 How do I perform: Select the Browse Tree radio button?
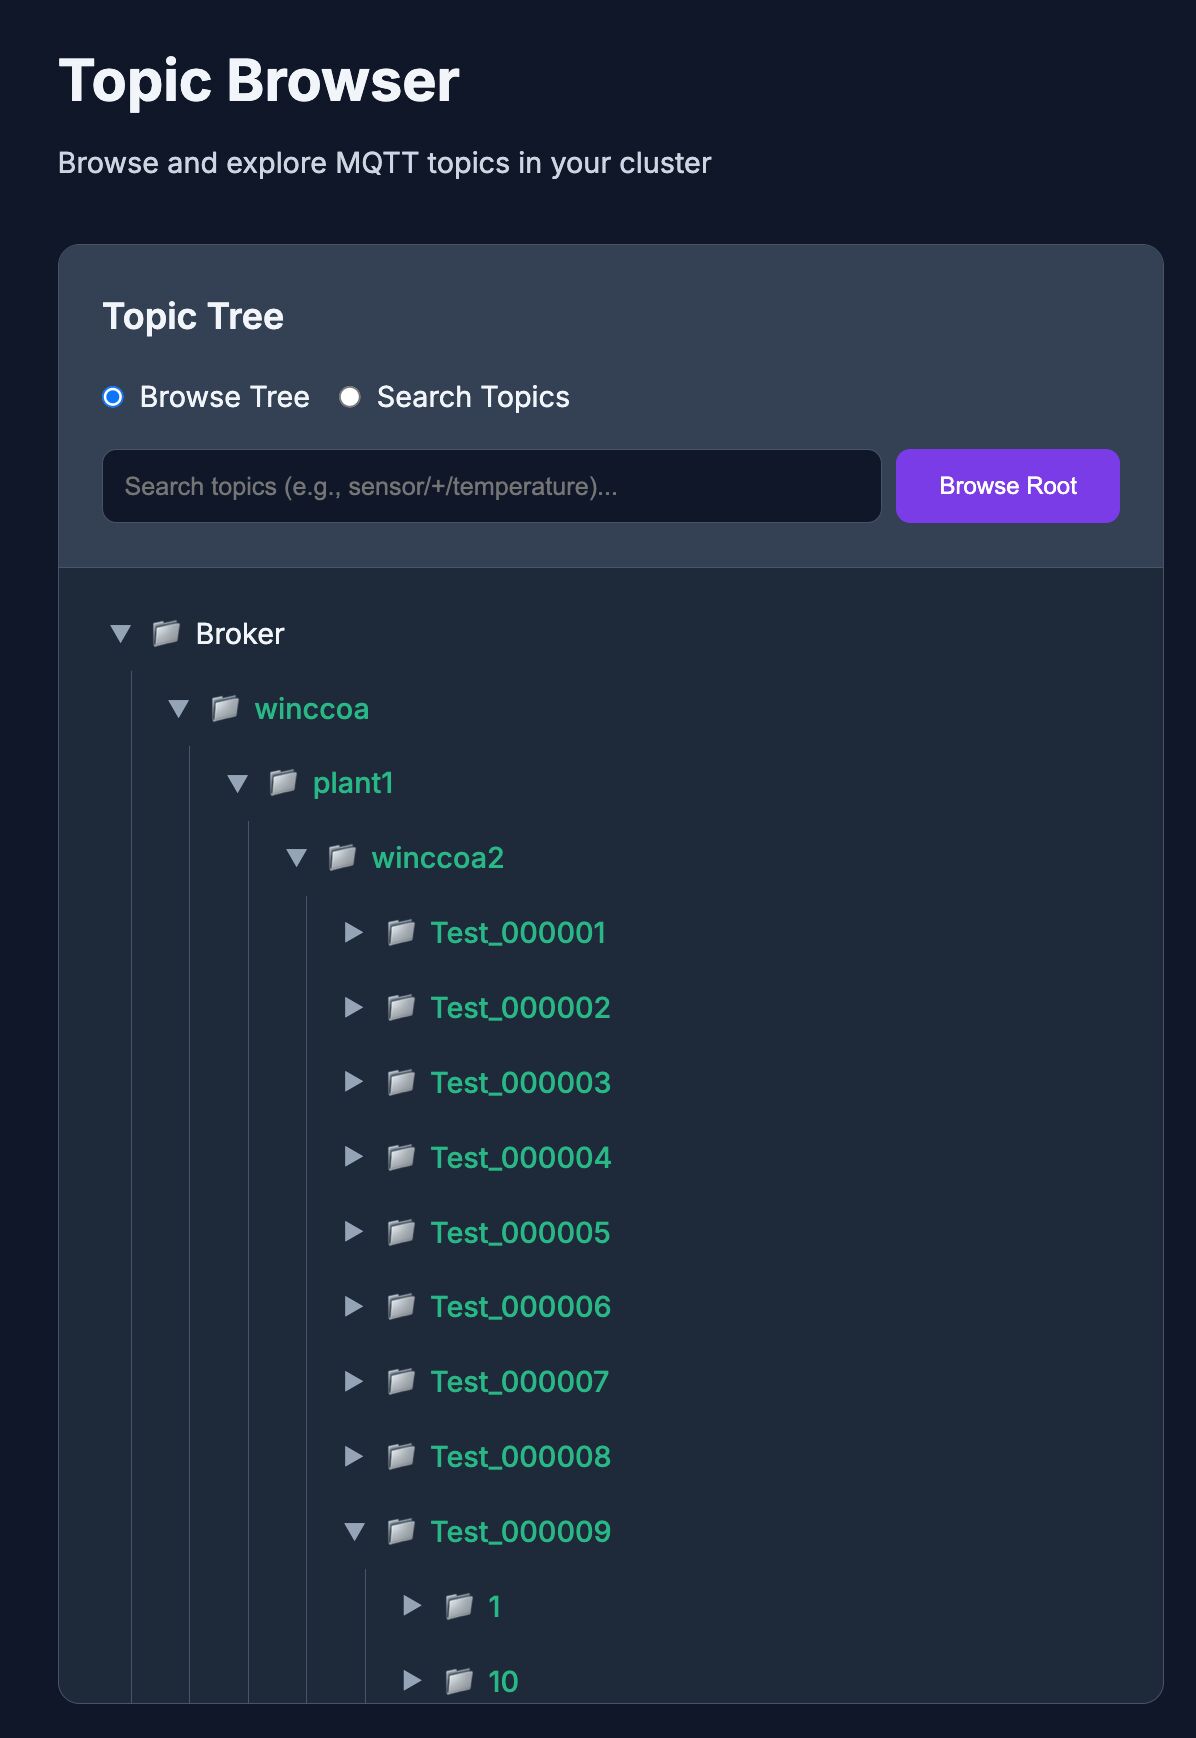click(x=114, y=397)
